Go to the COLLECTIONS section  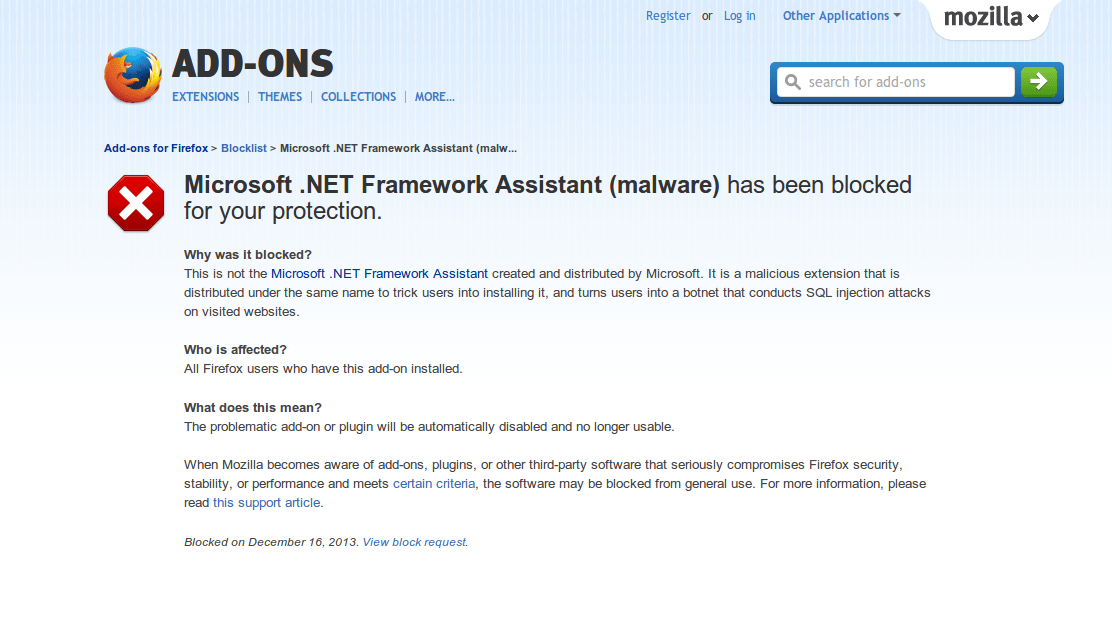[x=358, y=96]
